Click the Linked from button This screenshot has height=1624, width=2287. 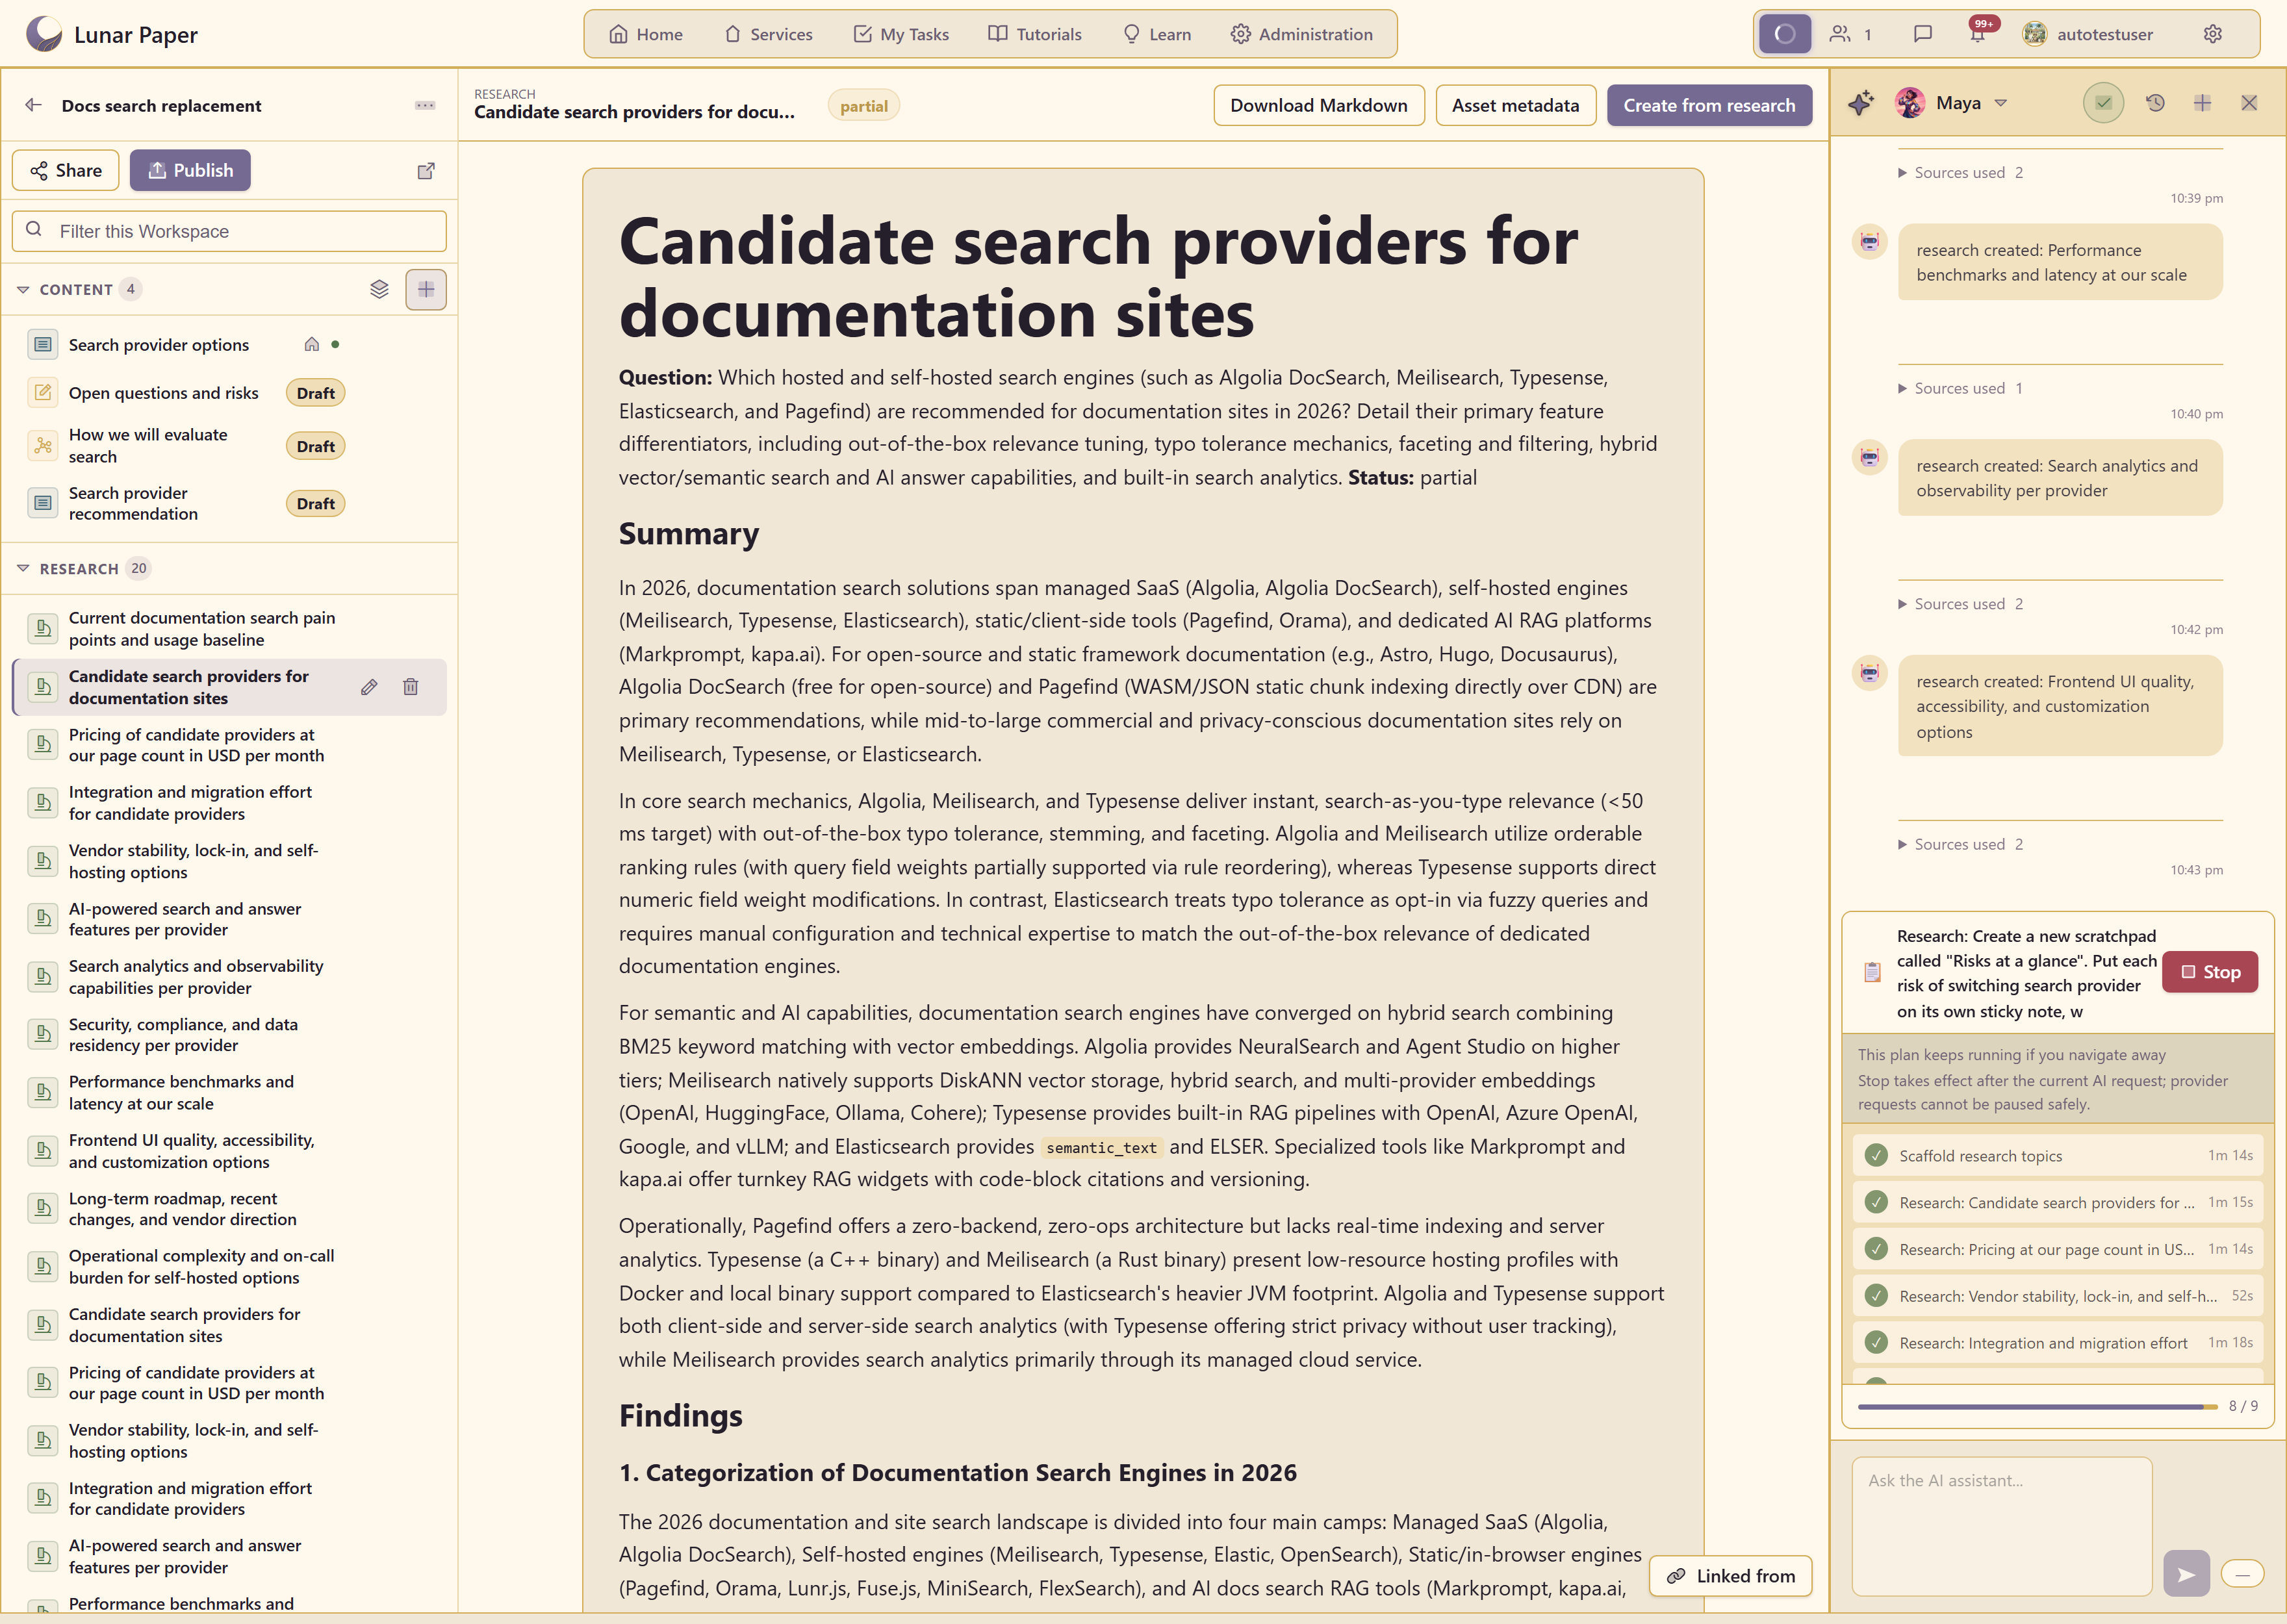pyautogui.click(x=1730, y=1576)
